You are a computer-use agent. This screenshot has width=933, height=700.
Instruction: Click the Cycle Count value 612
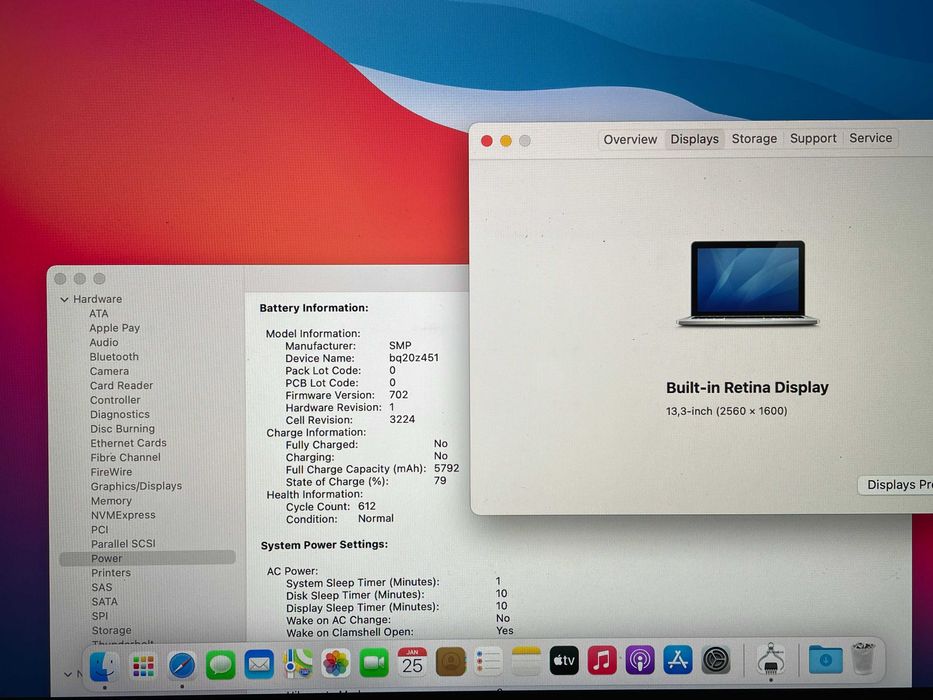pos(367,506)
